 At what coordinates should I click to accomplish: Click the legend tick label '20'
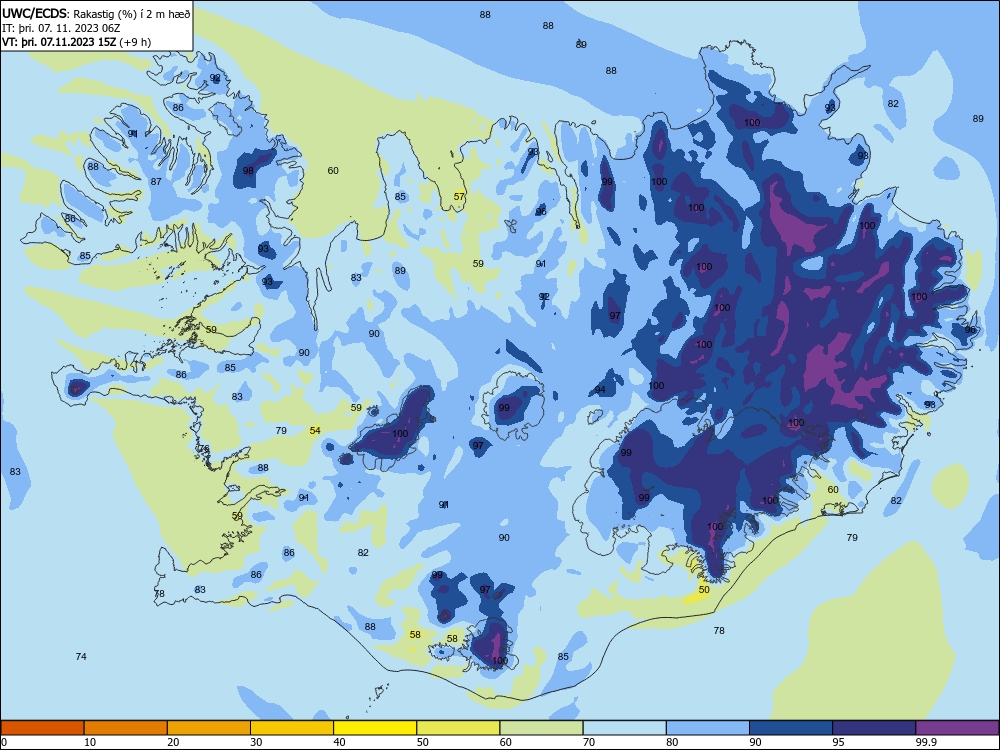coord(173,742)
